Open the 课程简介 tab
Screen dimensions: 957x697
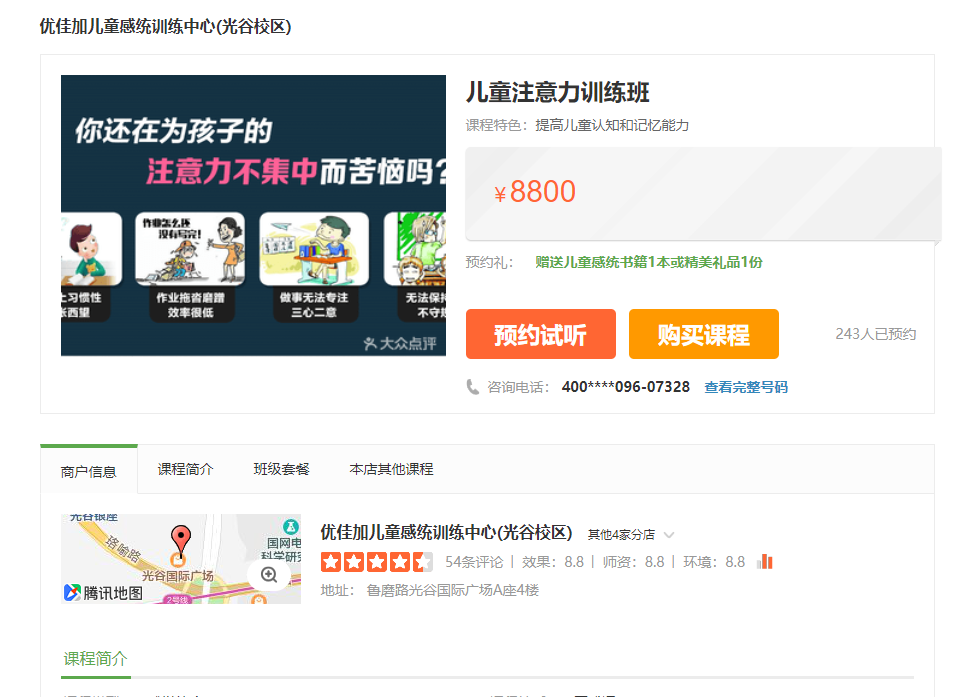point(185,469)
